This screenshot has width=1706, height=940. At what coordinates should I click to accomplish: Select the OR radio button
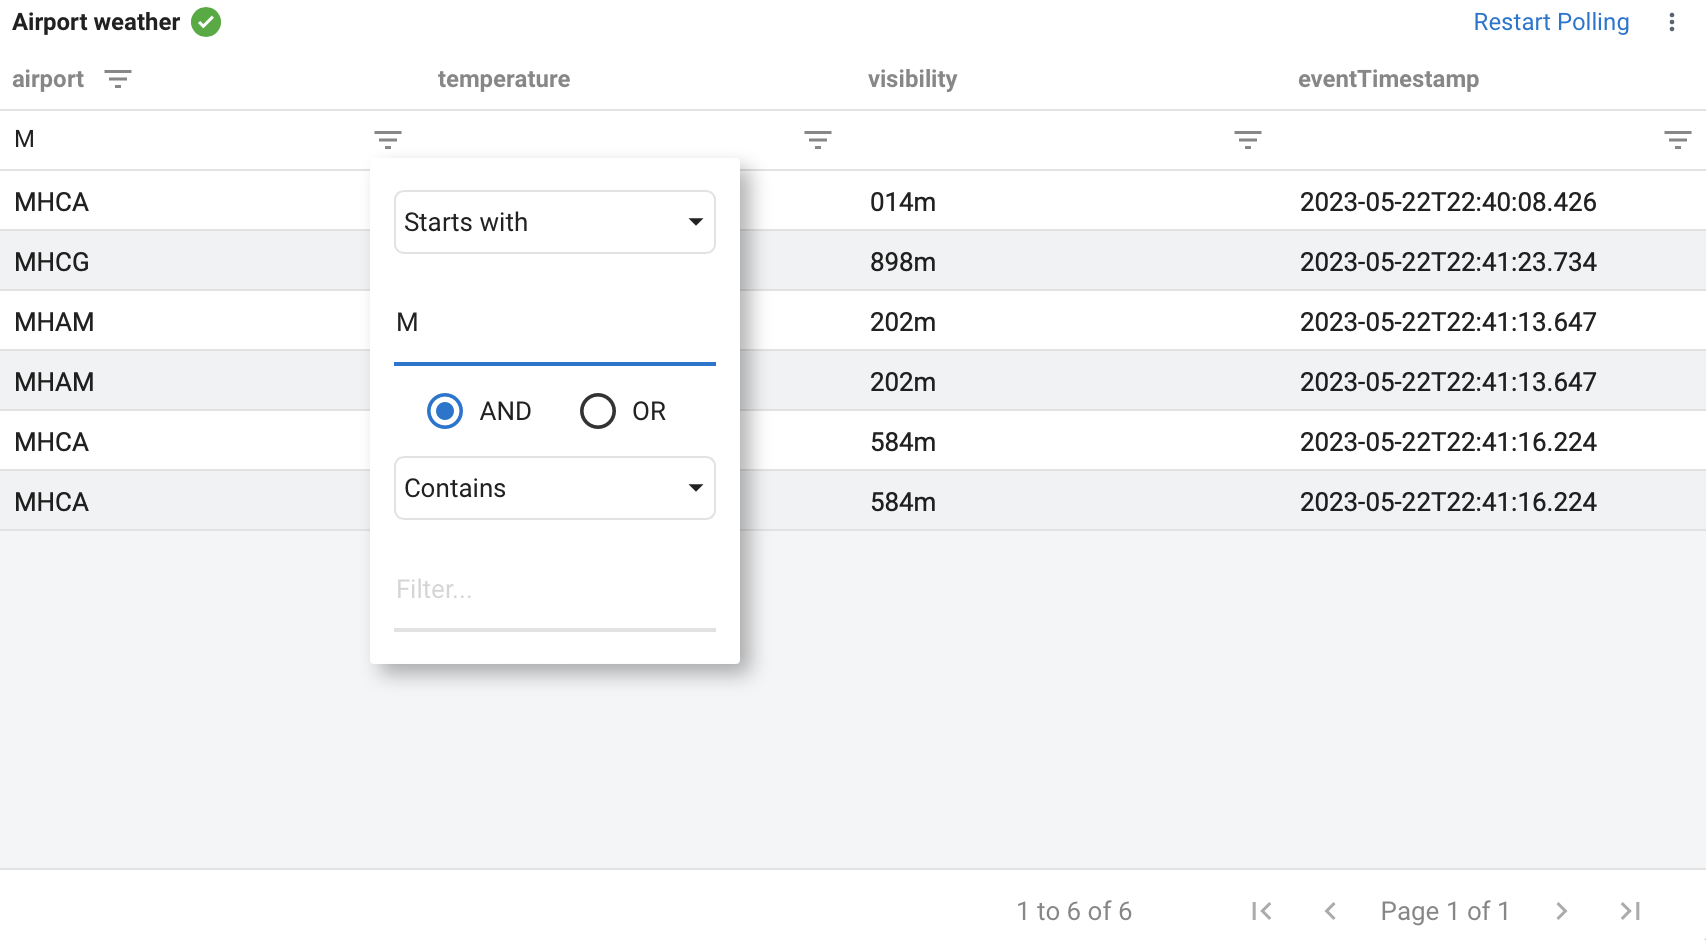coord(598,411)
